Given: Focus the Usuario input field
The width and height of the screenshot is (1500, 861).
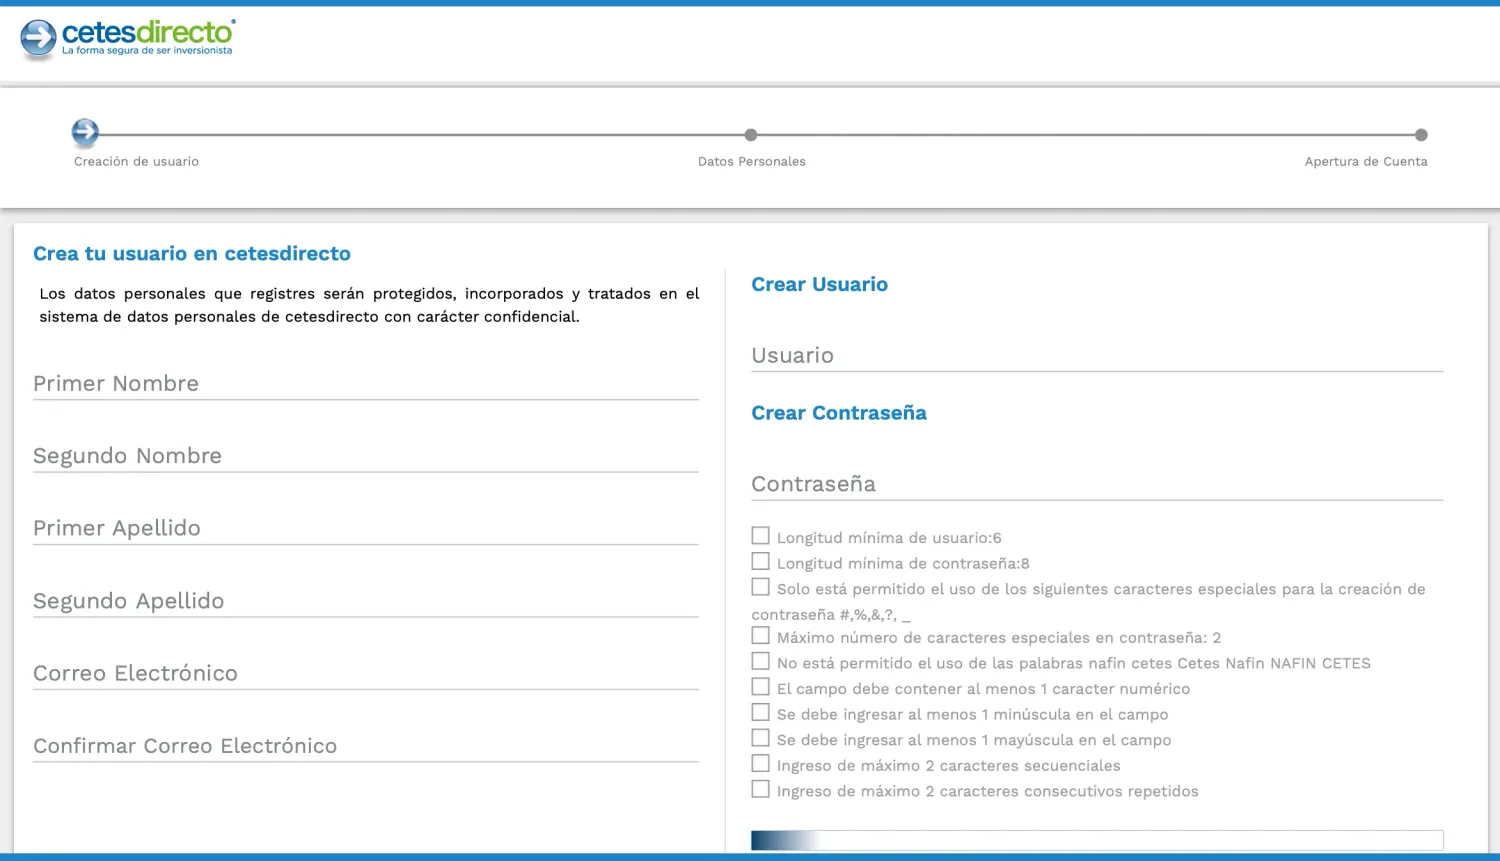Looking at the screenshot, I should tap(1097, 356).
